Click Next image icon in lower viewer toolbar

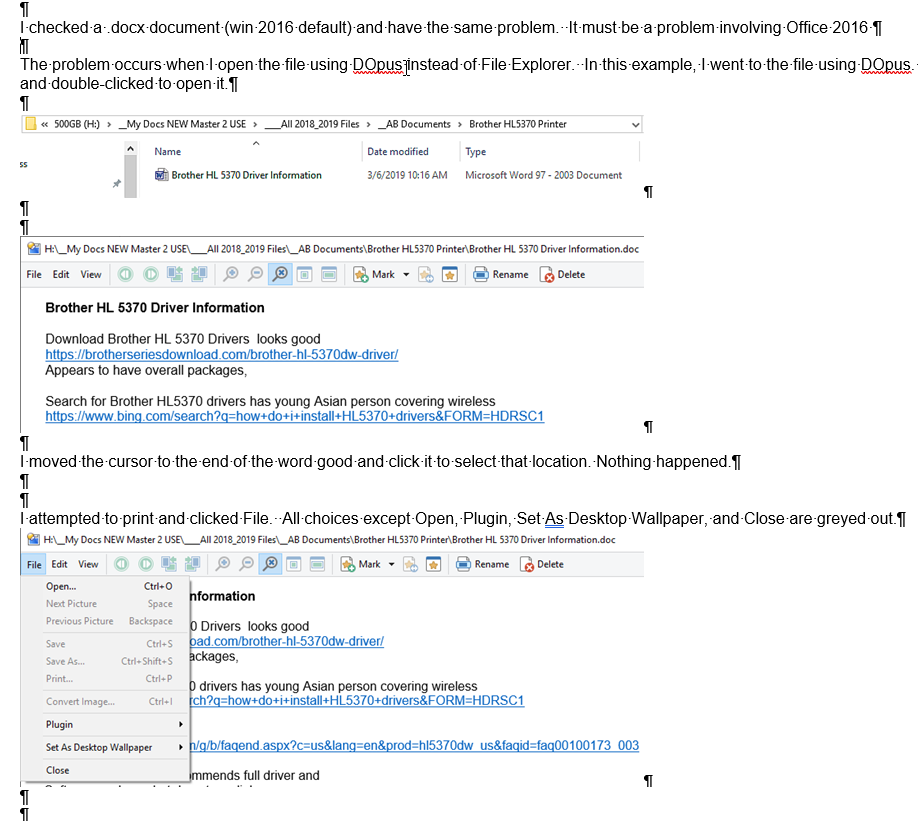146,564
